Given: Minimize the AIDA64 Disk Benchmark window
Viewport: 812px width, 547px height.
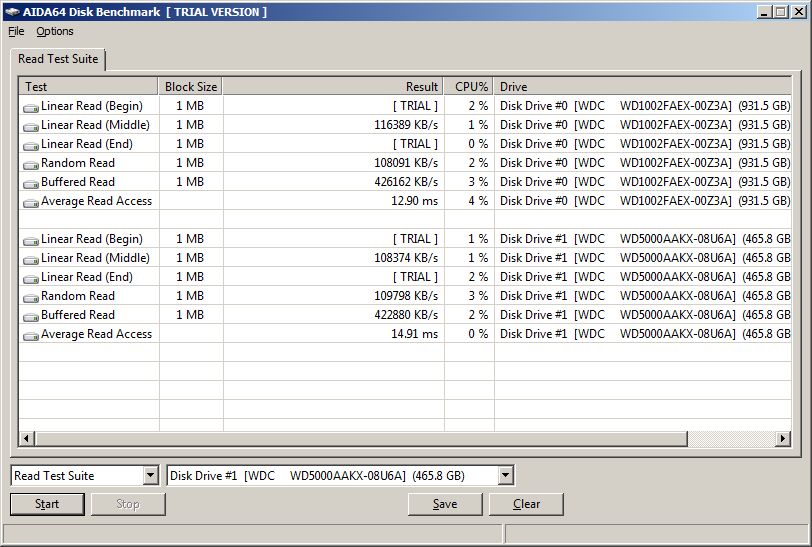Looking at the screenshot, I should [764, 11].
